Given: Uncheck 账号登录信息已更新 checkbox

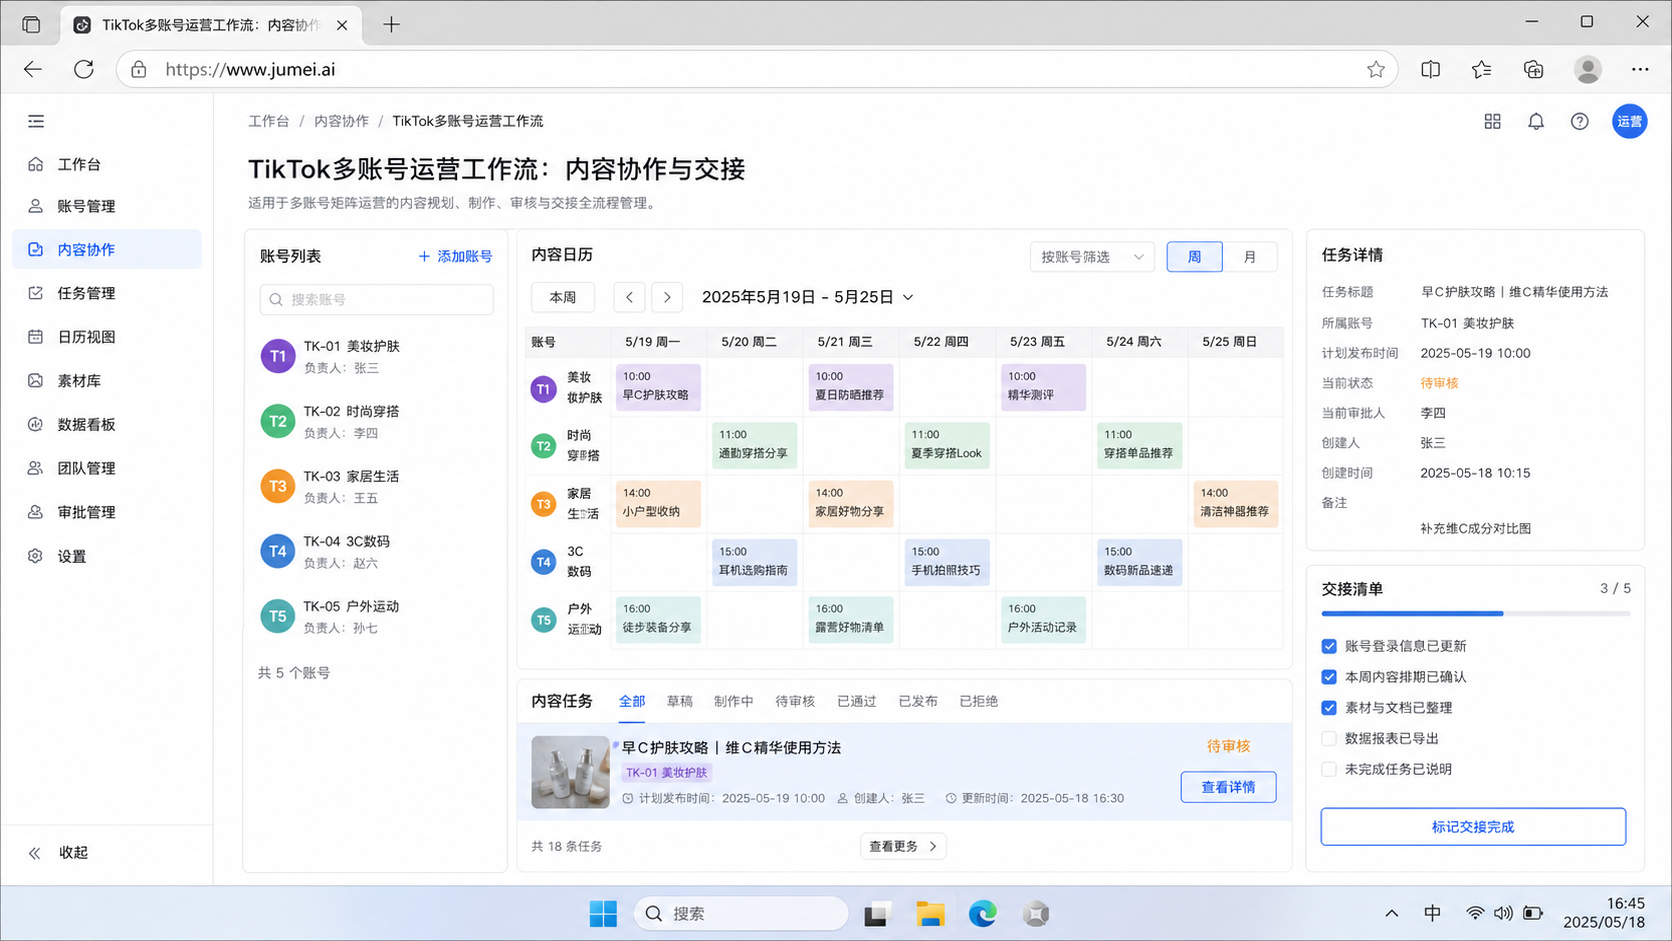Looking at the screenshot, I should click(1329, 646).
